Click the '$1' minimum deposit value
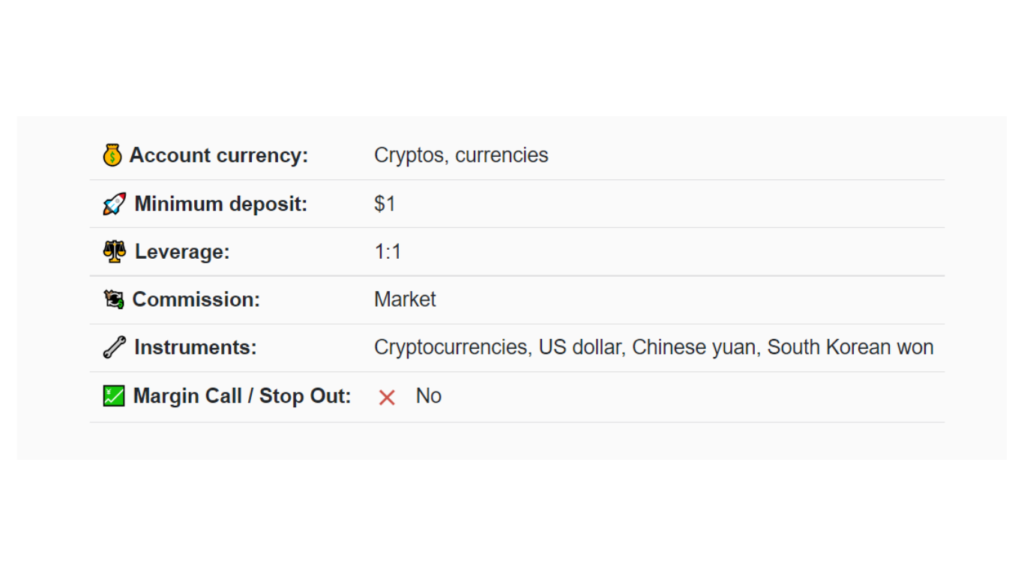1024x576 pixels. point(385,204)
